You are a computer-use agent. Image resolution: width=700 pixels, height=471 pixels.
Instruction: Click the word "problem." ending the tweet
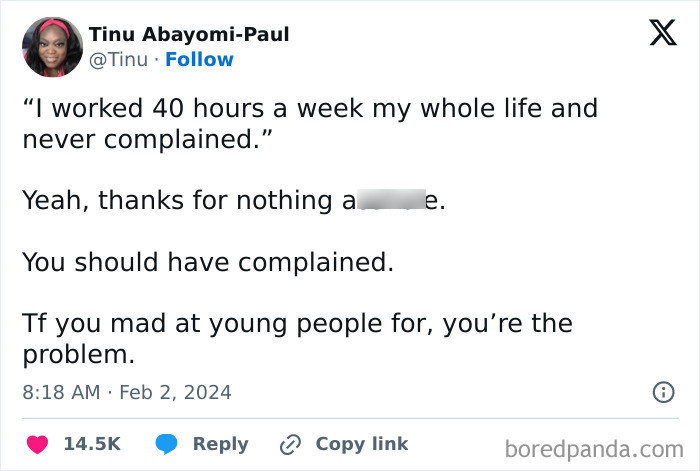coord(78,355)
